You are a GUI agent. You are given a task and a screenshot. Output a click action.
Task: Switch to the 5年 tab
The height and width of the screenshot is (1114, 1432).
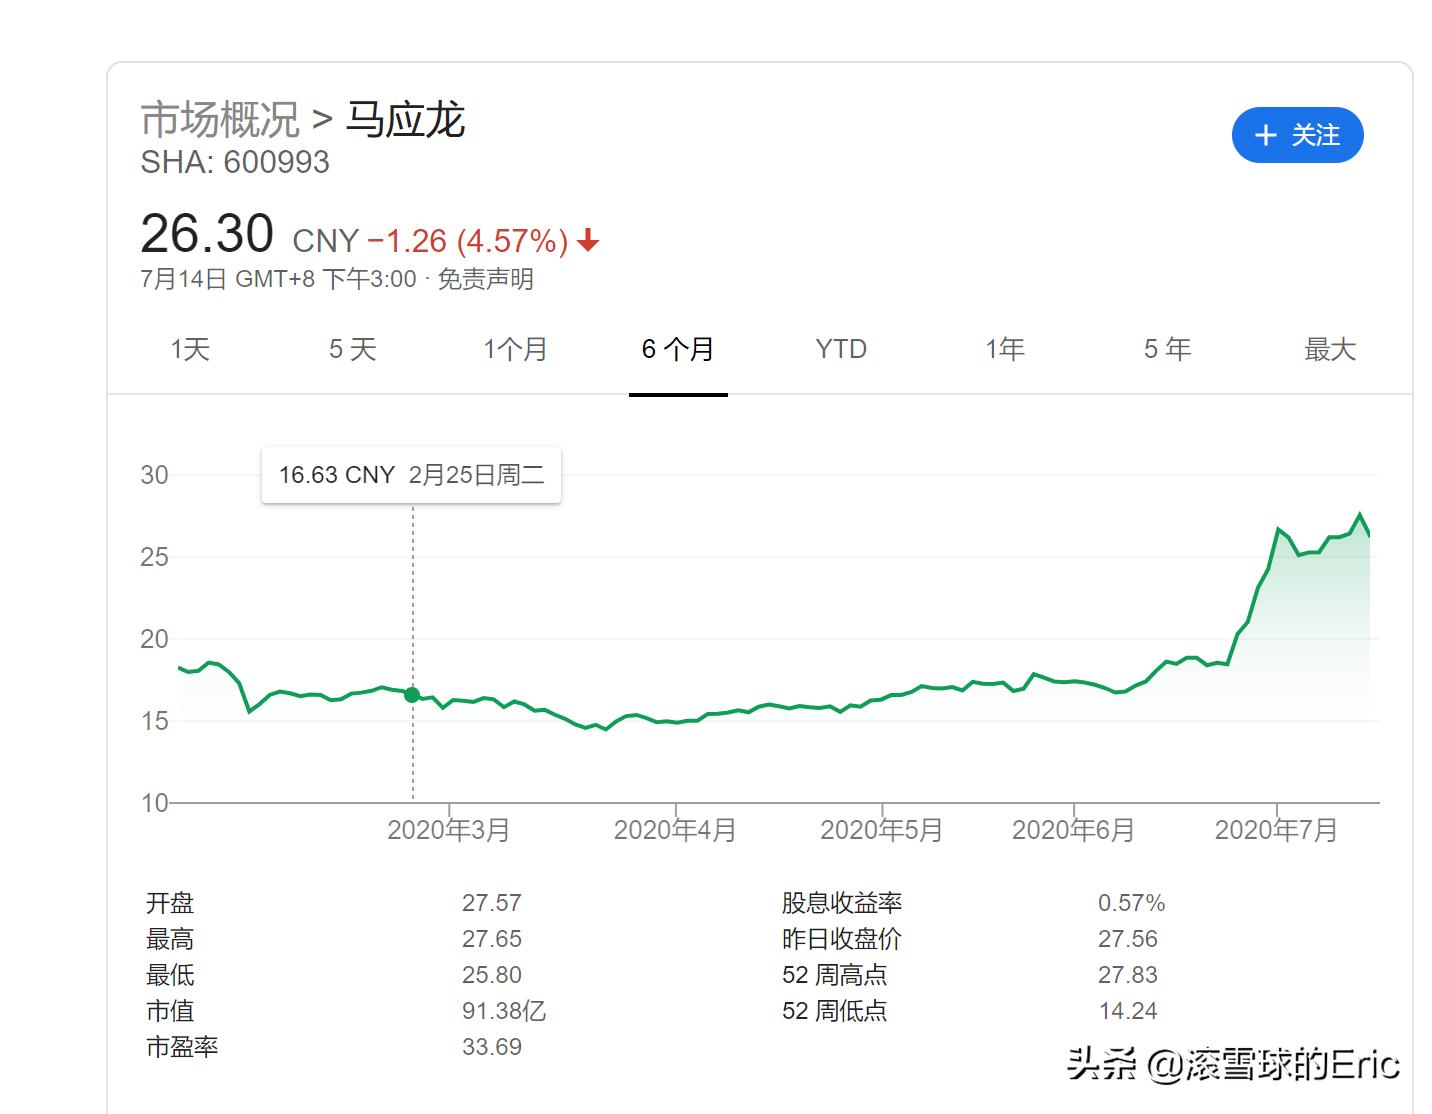1167,349
